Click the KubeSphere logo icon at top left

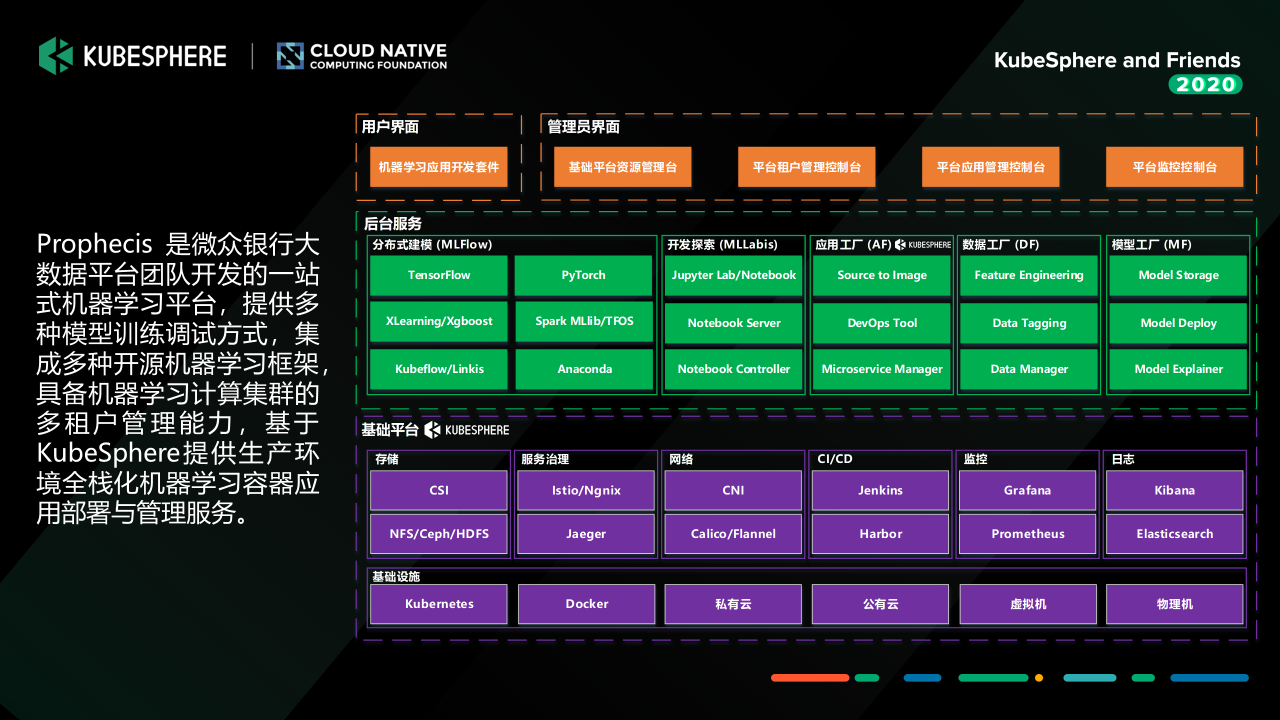(x=56, y=56)
